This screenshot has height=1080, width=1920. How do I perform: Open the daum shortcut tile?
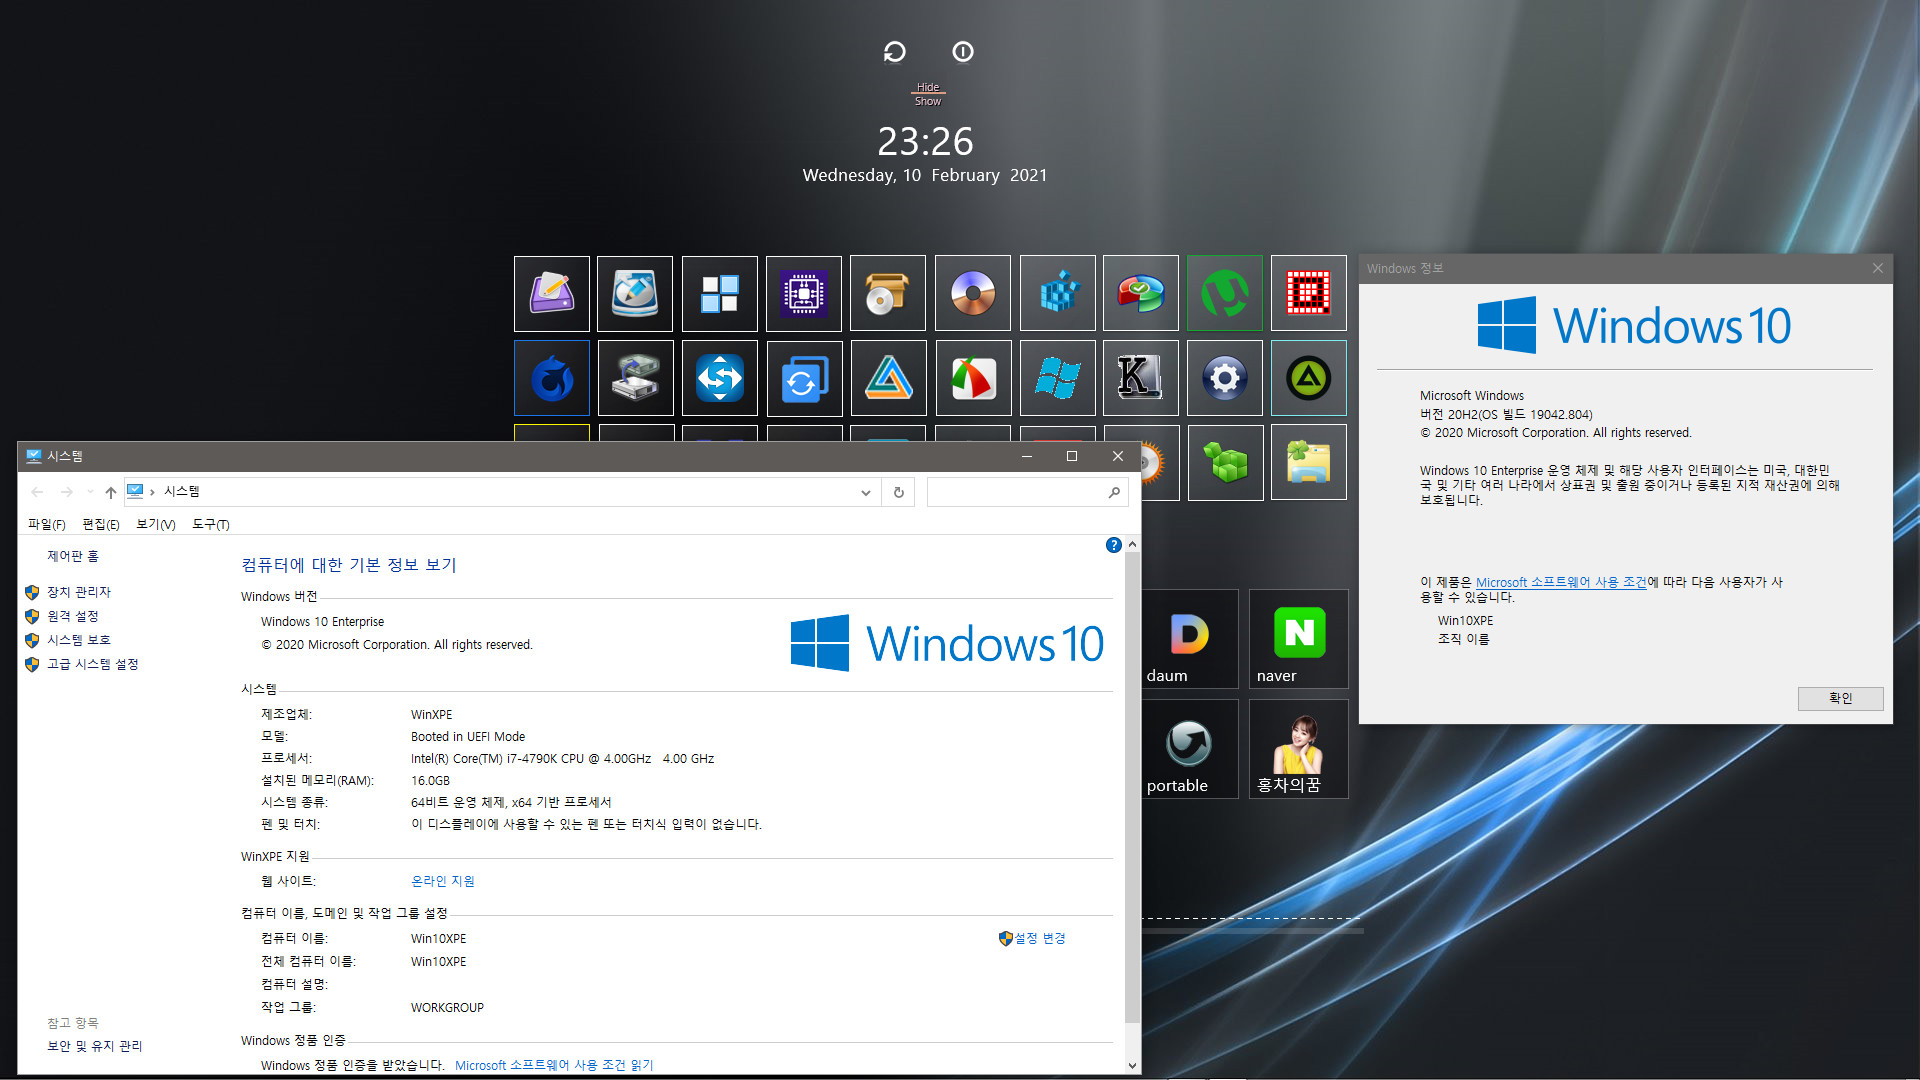pyautogui.click(x=1190, y=639)
